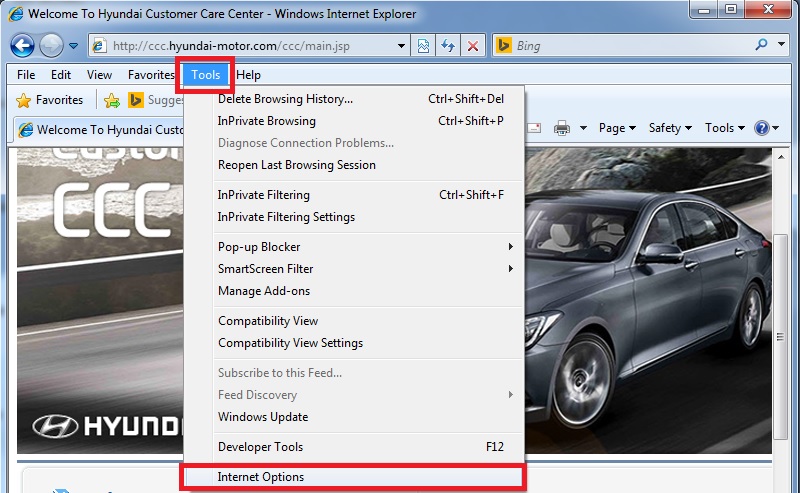This screenshot has width=800, height=493.
Task: Open the Tools command bar dropdown
Action: click(x=724, y=128)
